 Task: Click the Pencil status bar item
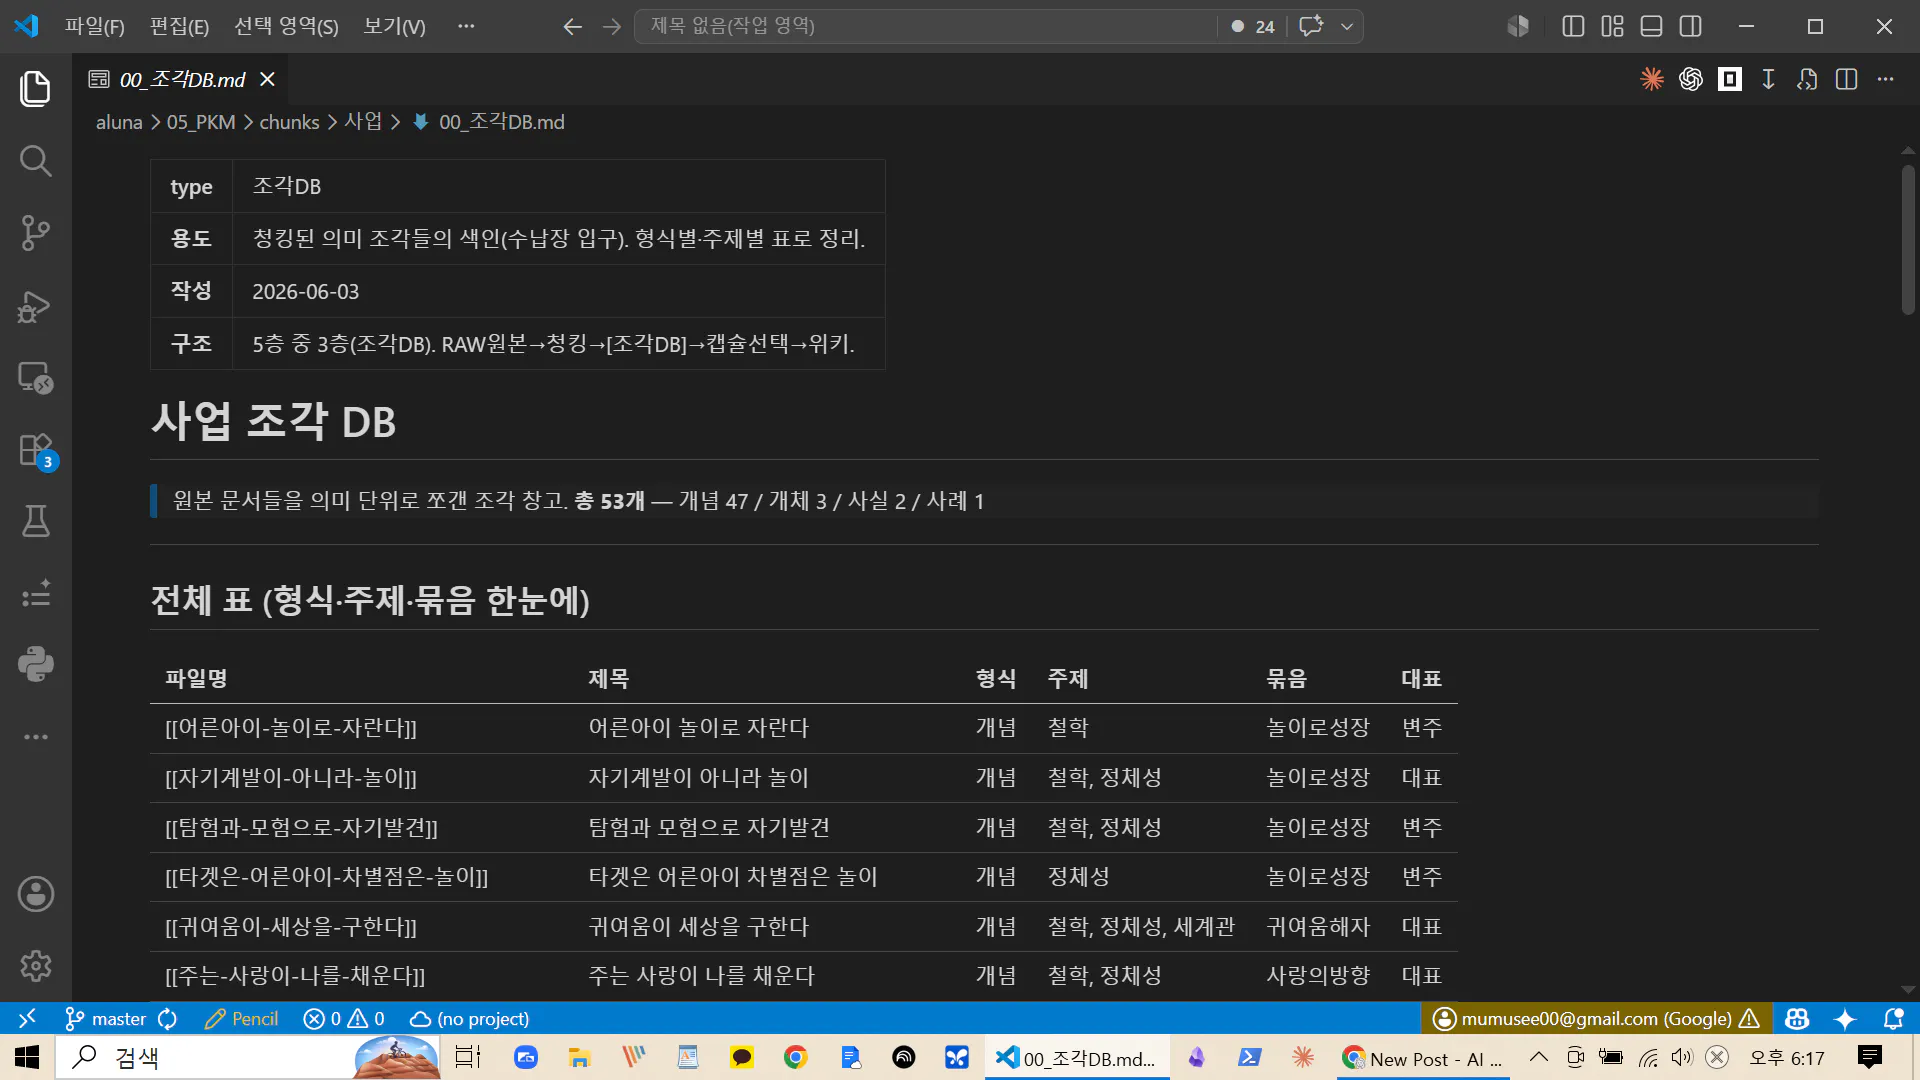(241, 1018)
